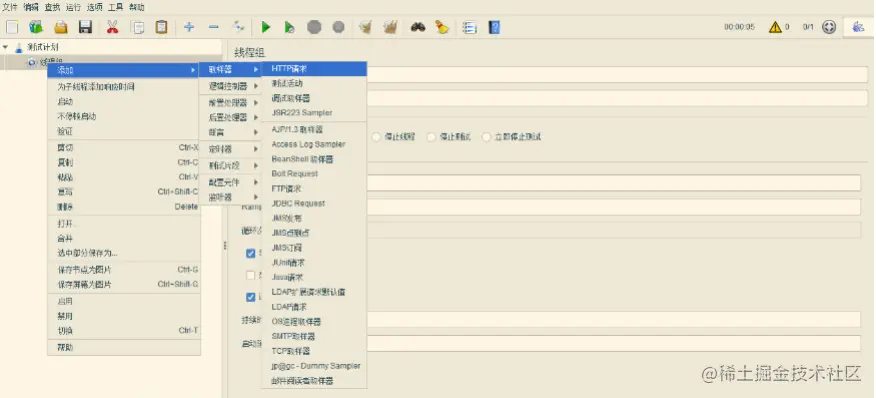
Task: Click the Reset Search brush icon
Action: 442,27
